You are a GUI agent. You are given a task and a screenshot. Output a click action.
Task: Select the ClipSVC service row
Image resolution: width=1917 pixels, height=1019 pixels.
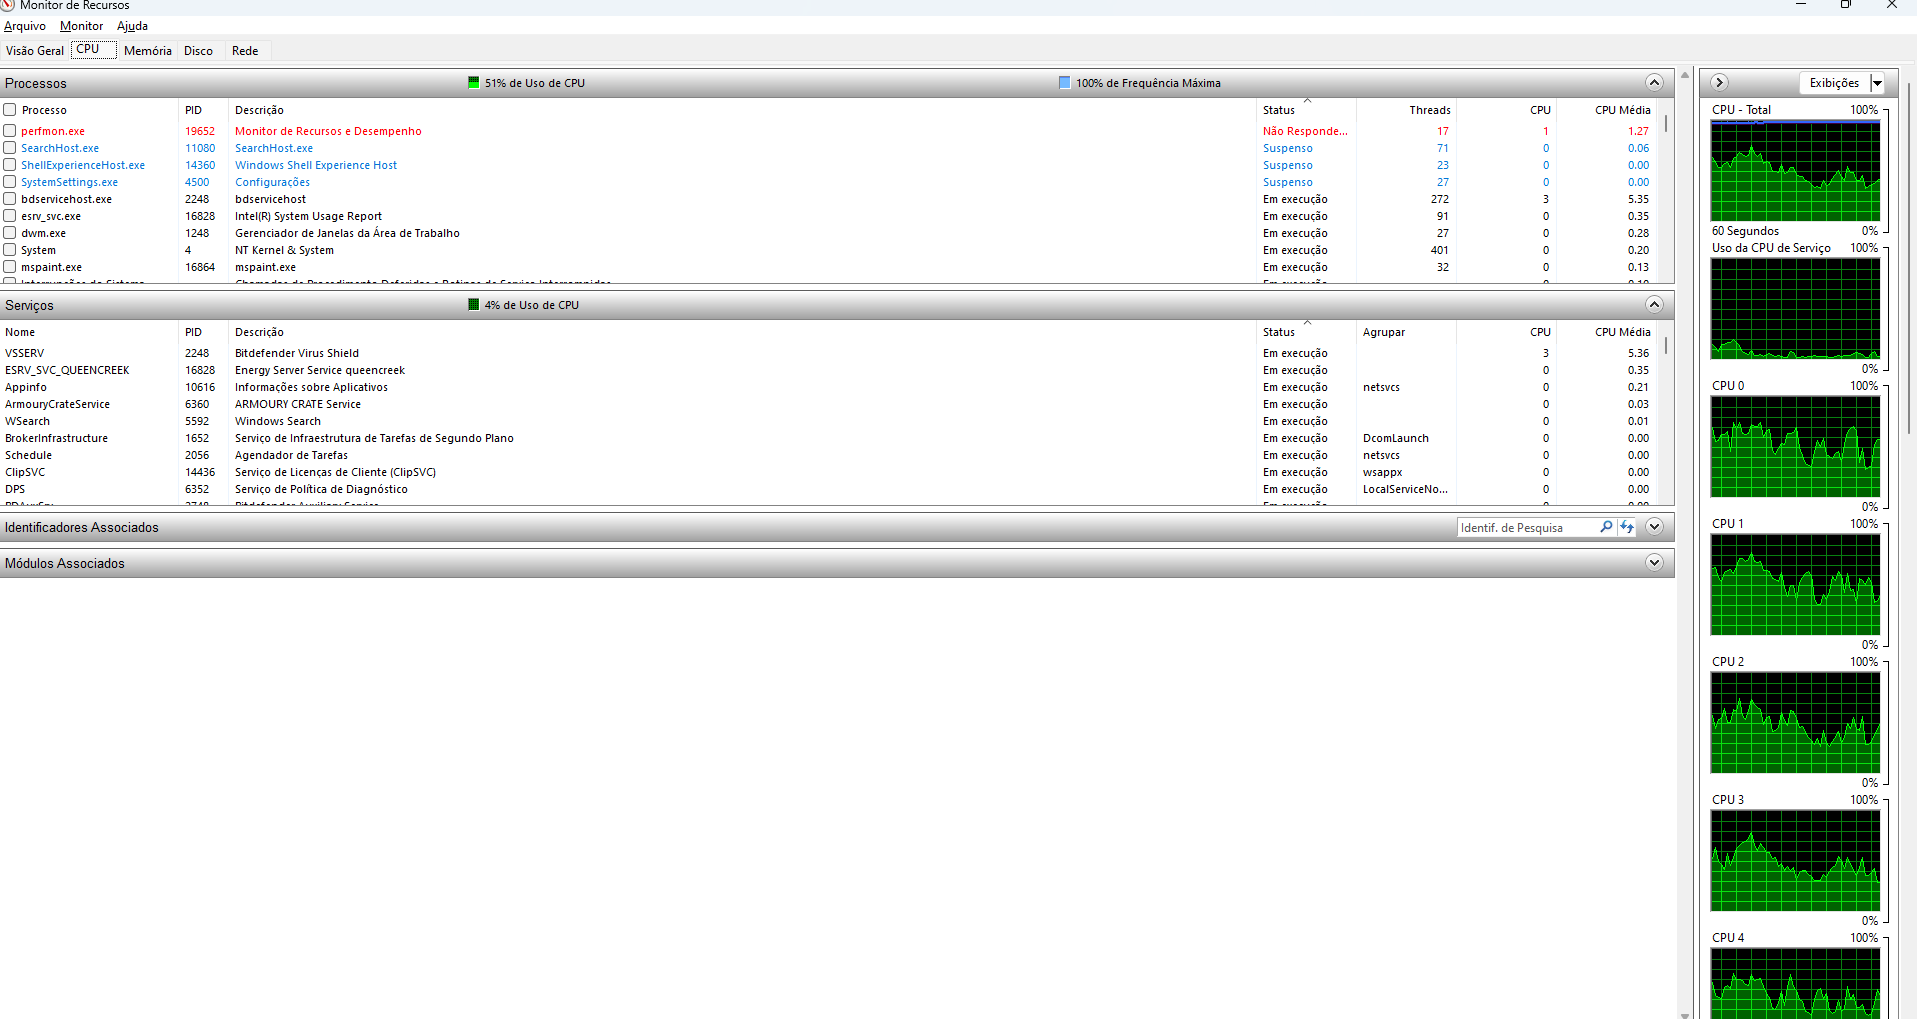(828, 472)
